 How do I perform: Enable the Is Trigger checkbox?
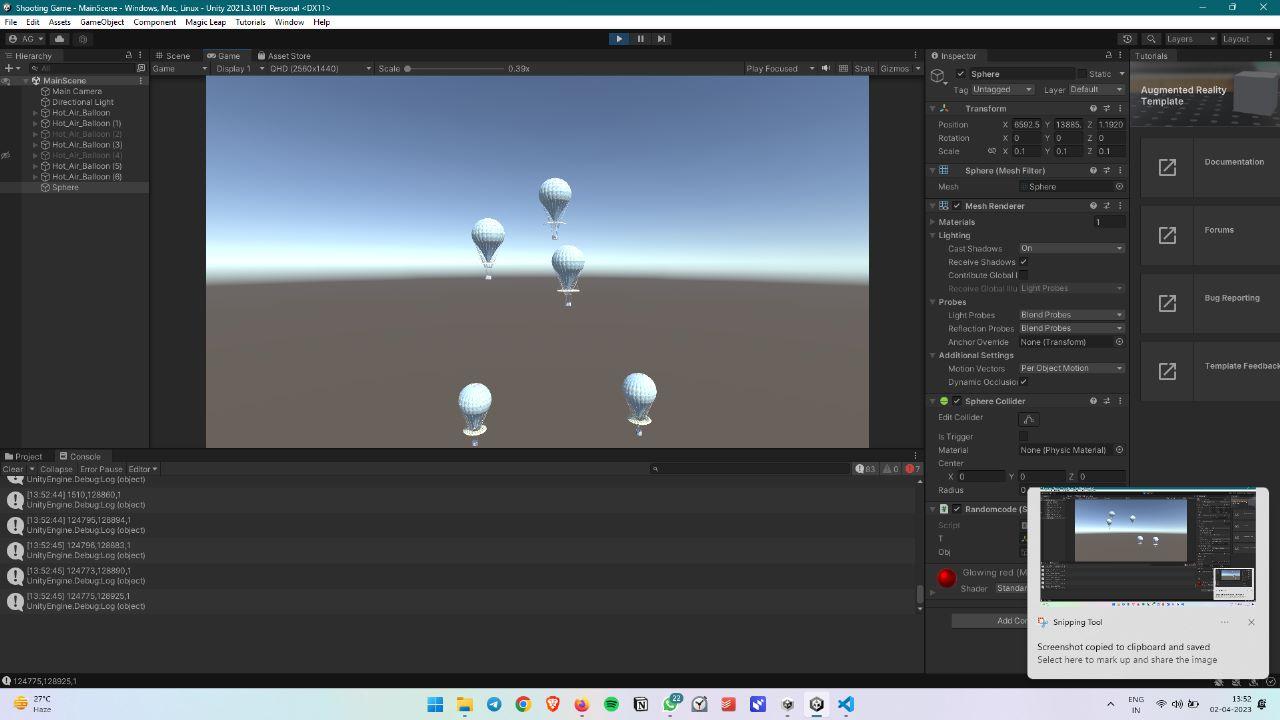pos(1023,437)
